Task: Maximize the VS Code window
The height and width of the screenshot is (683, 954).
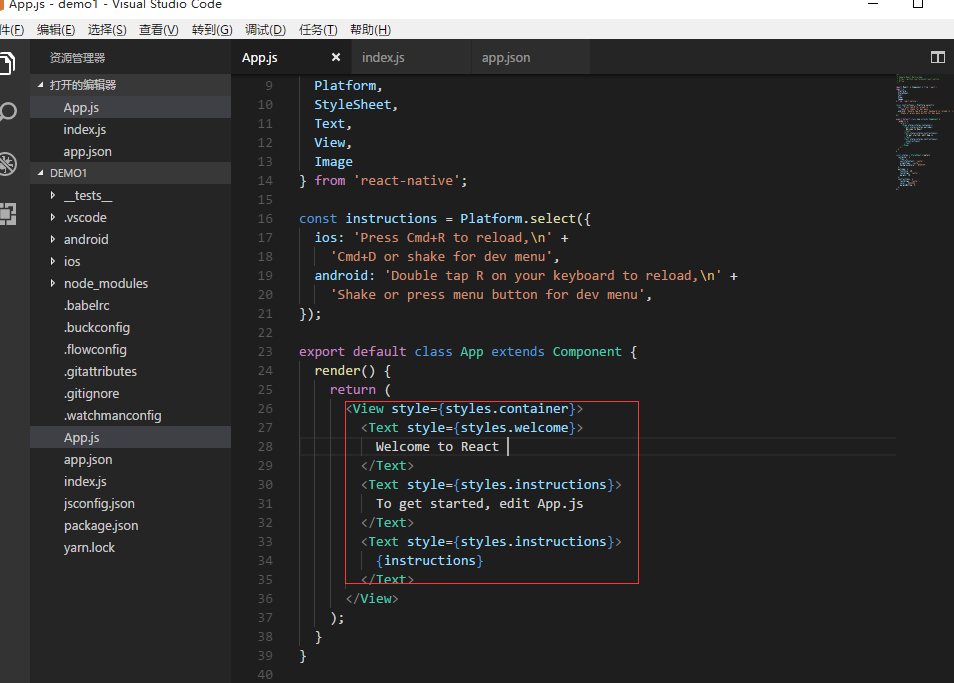Action: (918, 4)
